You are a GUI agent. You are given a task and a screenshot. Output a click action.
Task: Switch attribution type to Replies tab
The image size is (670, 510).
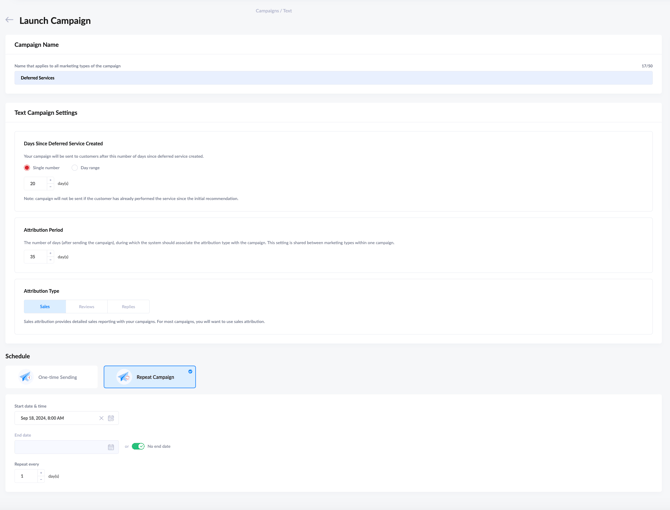coord(128,307)
